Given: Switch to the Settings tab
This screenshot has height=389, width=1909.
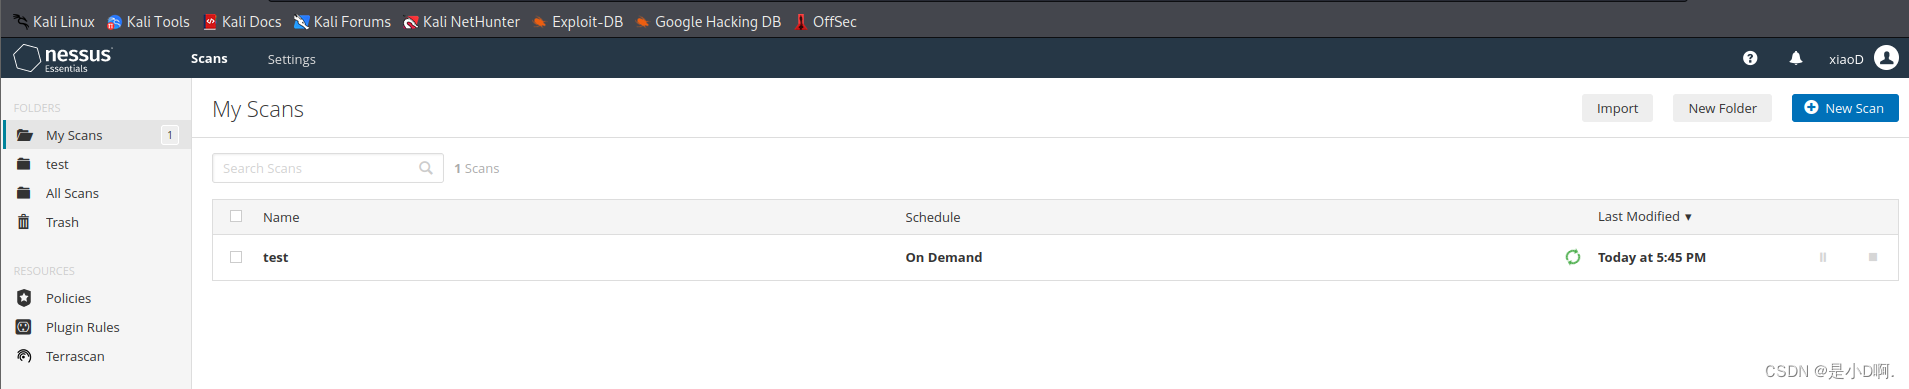Looking at the screenshot, I should click(291, 59).
